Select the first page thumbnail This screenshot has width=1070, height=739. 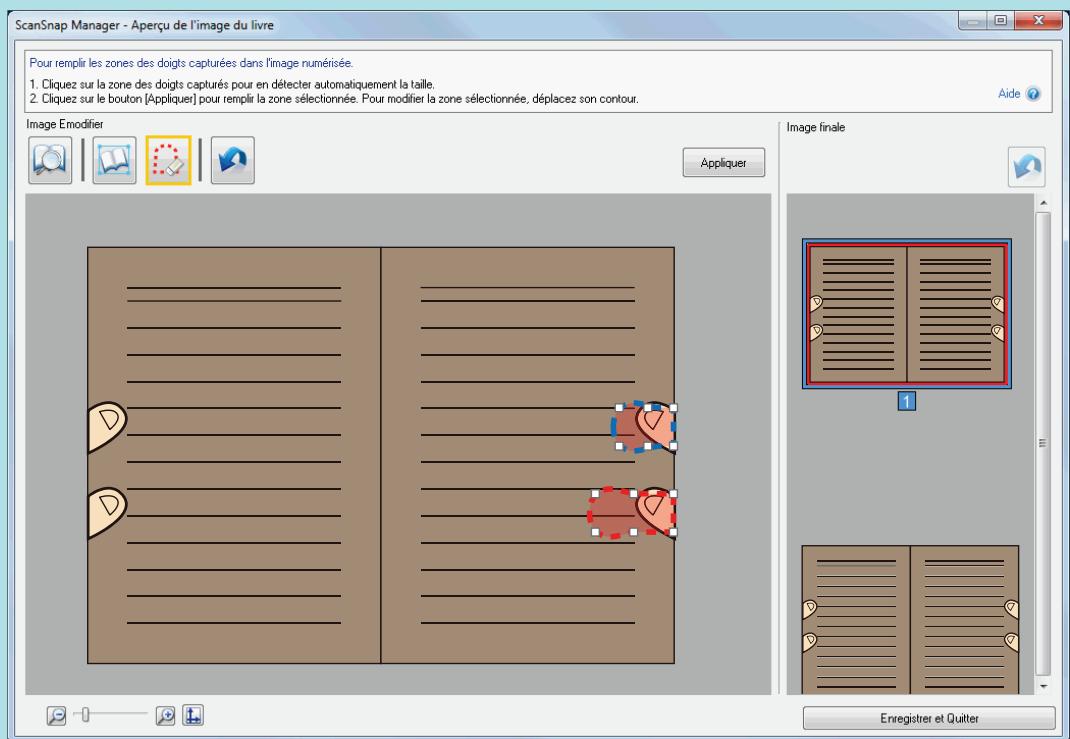click(x=906, y=314)
